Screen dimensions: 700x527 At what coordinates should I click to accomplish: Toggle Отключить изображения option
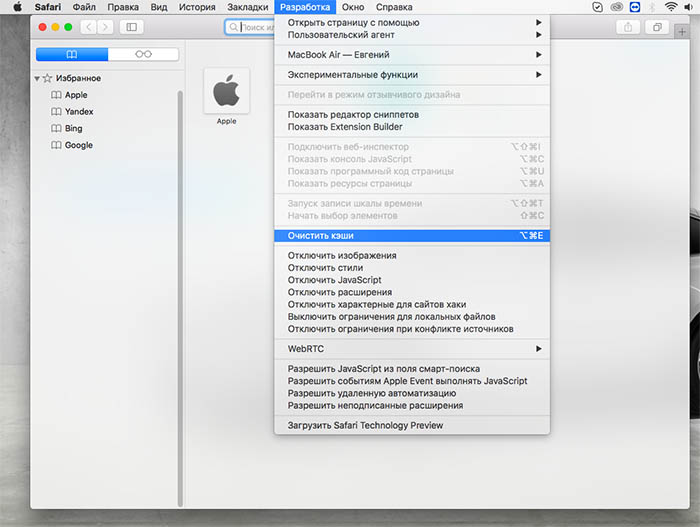[x=412, y=255]
